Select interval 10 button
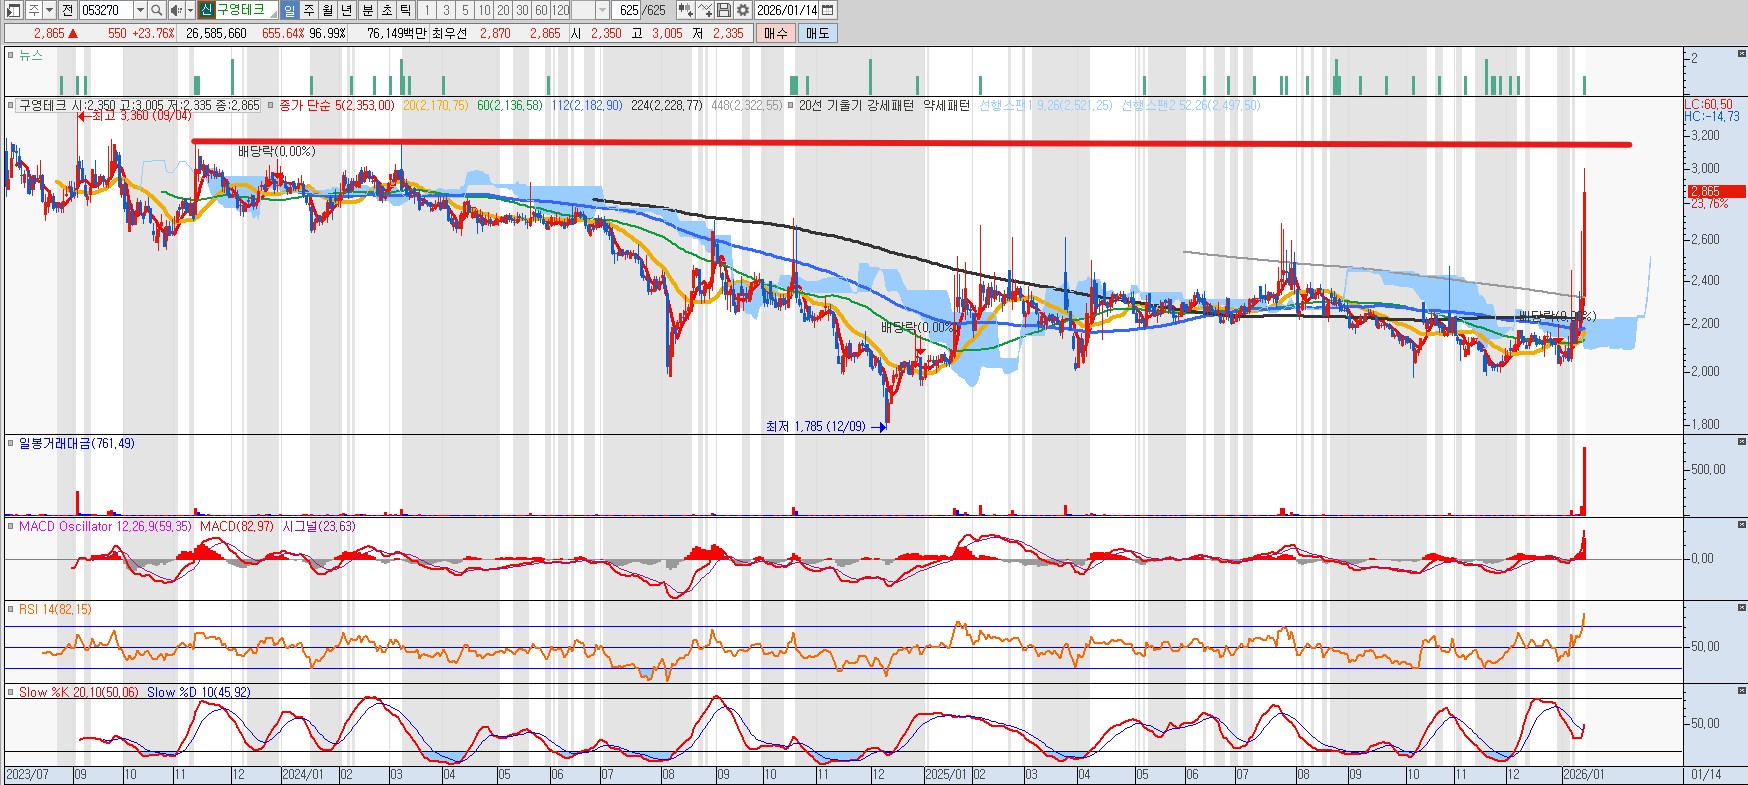This screenshot has height=785, width=1748. 484,10
